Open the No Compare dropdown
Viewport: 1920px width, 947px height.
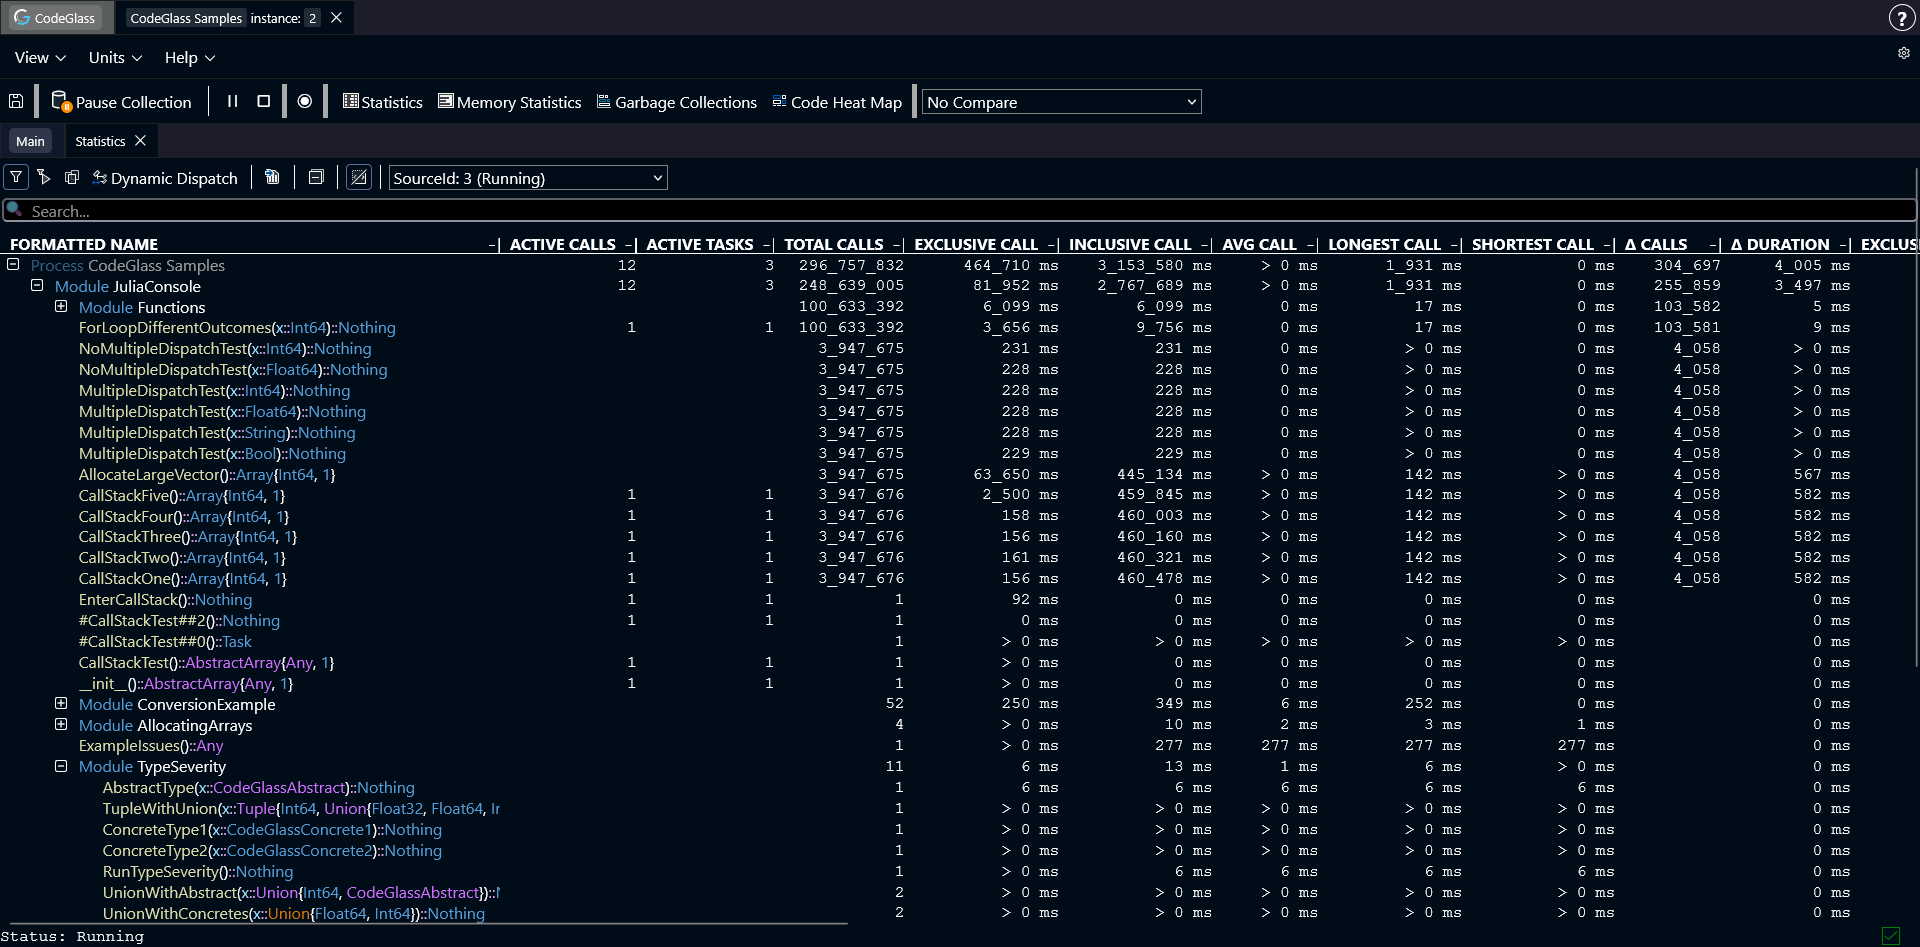[1061, 102]
